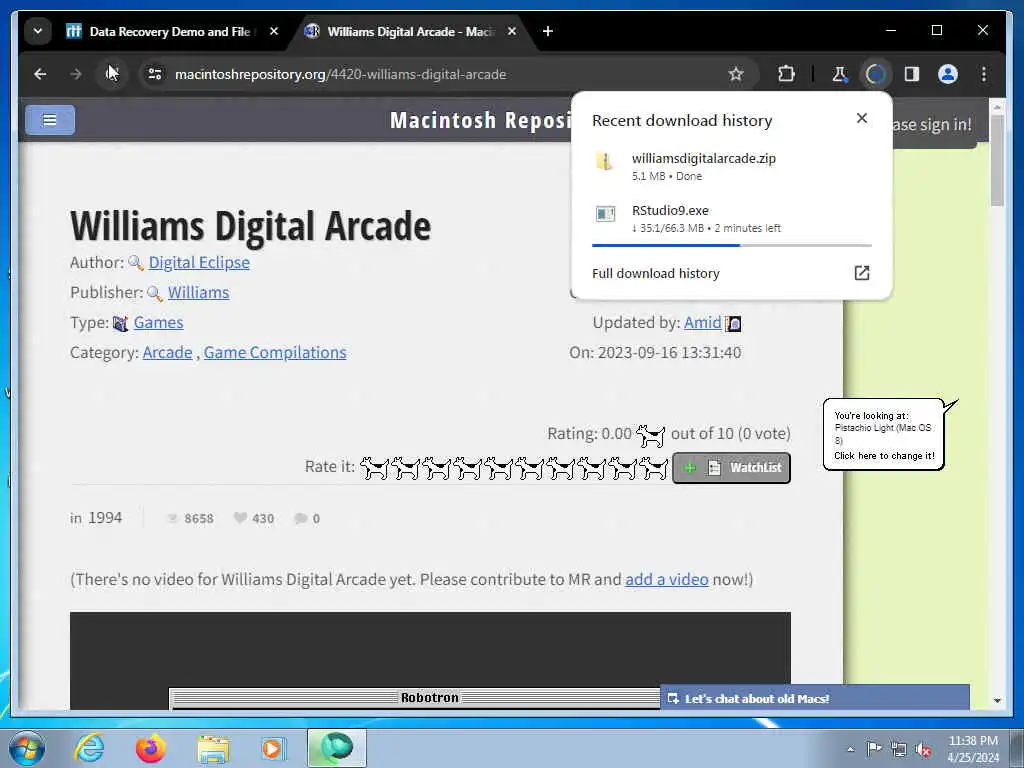1024x768 pixels.
Task: Open Chrome three-dot menu
Action: pyautogui.click(x=984, y=74)
